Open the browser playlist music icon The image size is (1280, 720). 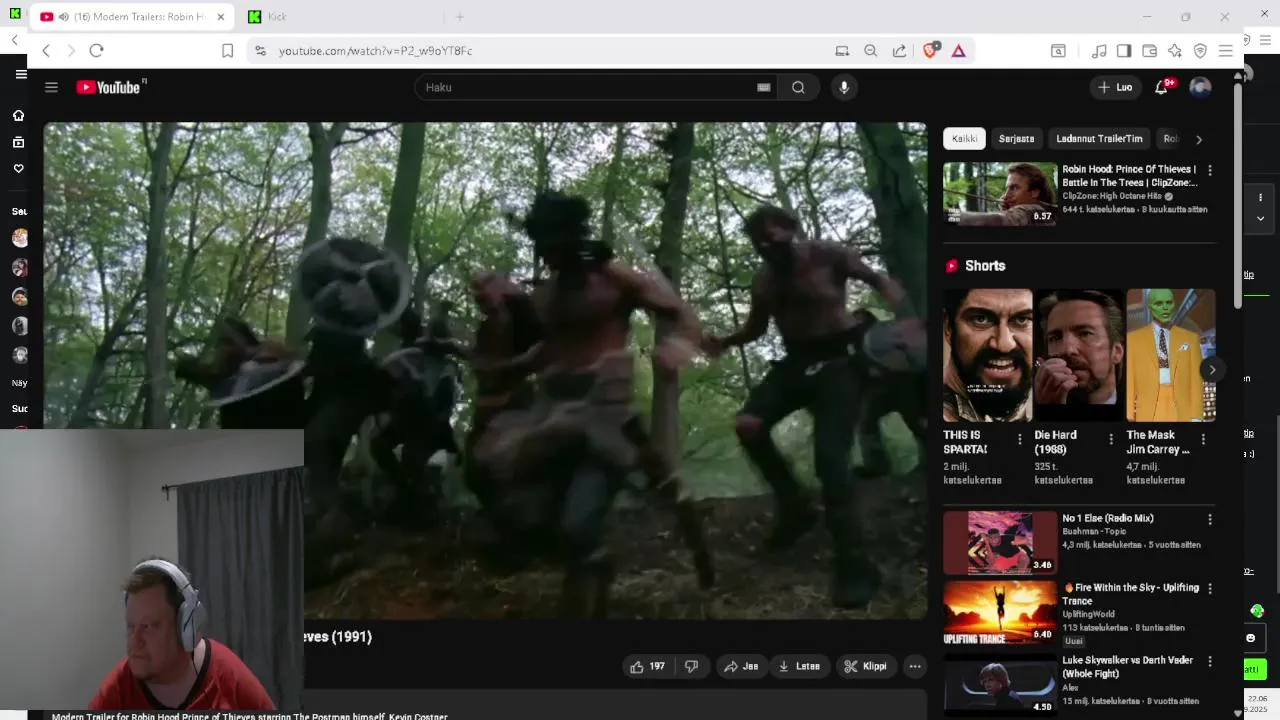[1099, 51]
